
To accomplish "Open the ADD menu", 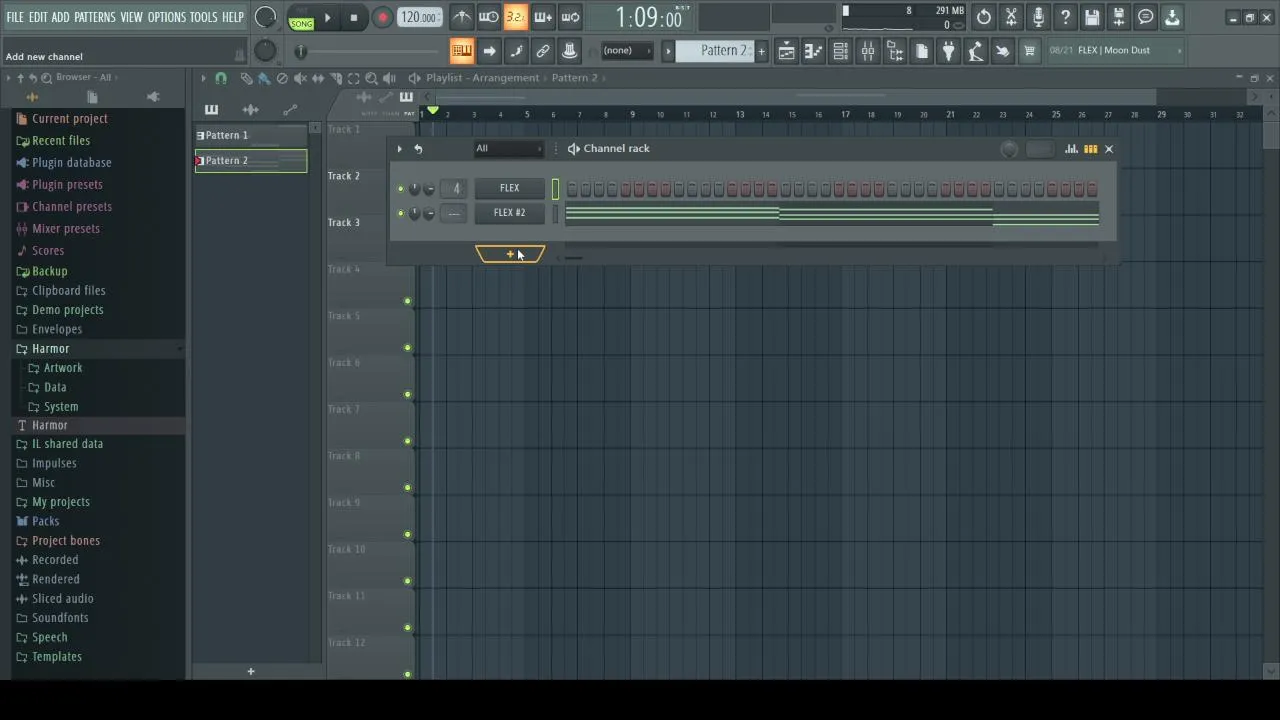I will [61, 17].
